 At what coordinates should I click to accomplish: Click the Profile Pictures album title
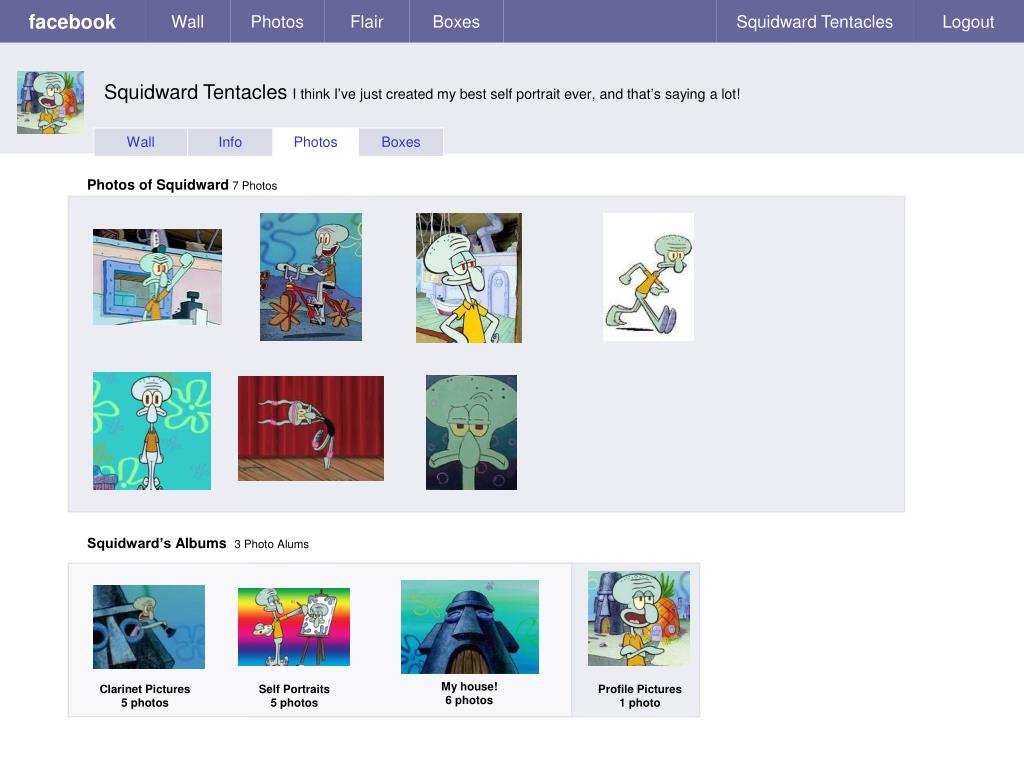(640, 689)
